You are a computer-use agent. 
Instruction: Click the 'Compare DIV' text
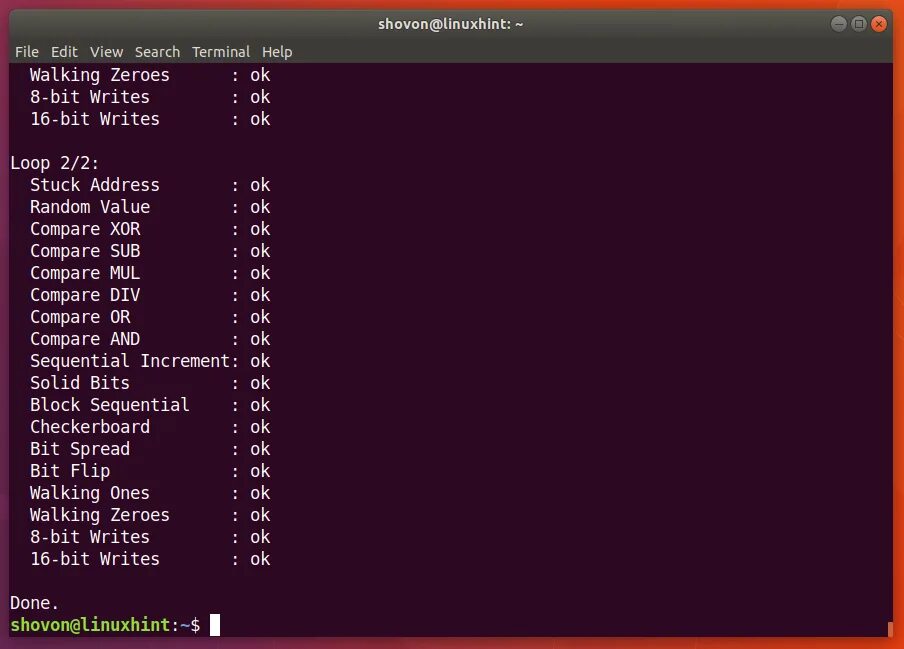click(85, 295)
